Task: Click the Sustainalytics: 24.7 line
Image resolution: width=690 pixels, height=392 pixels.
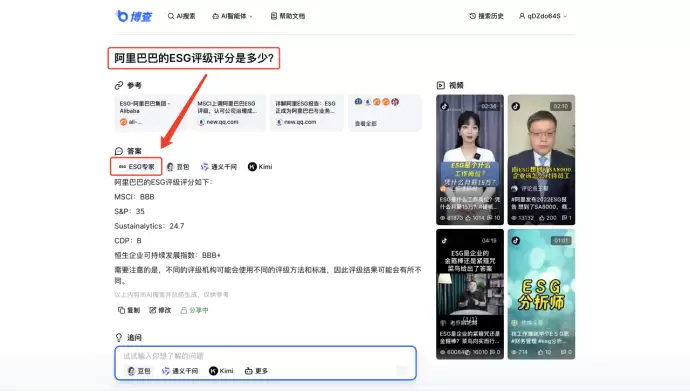Action: (149, 226)
